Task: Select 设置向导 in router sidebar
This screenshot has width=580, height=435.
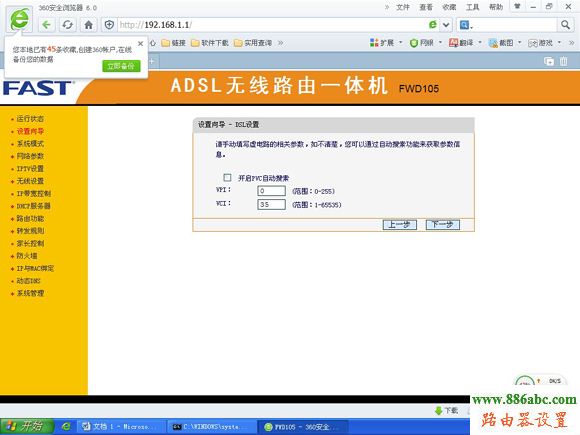Action: (30, 131)
